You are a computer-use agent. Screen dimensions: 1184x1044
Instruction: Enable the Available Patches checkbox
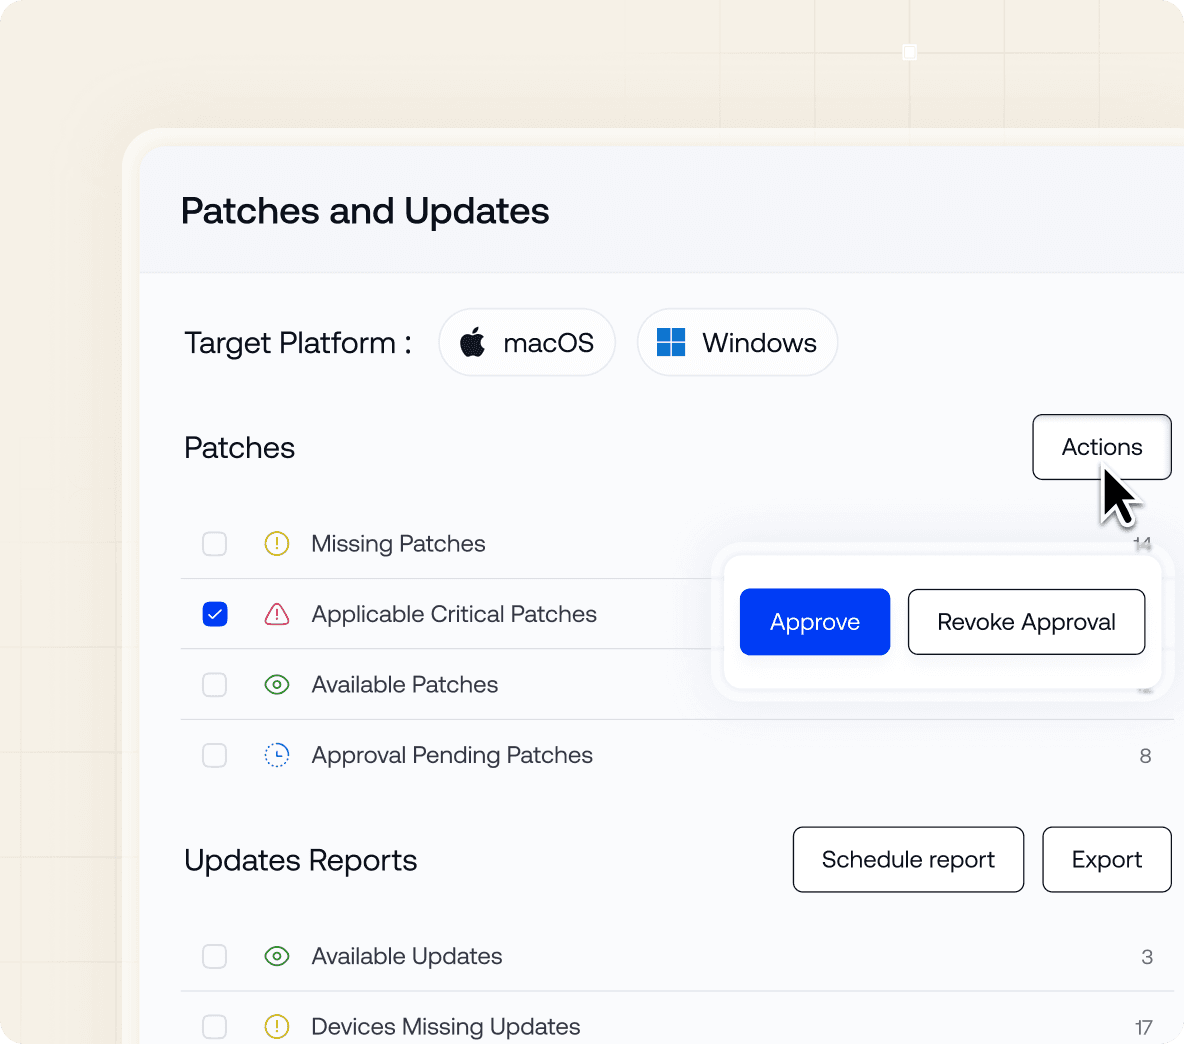tap(214, 685)
